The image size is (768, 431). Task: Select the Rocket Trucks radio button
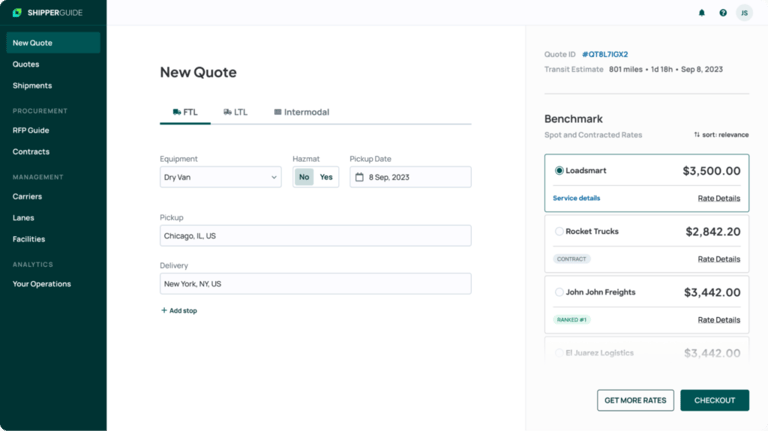[559, 231]
